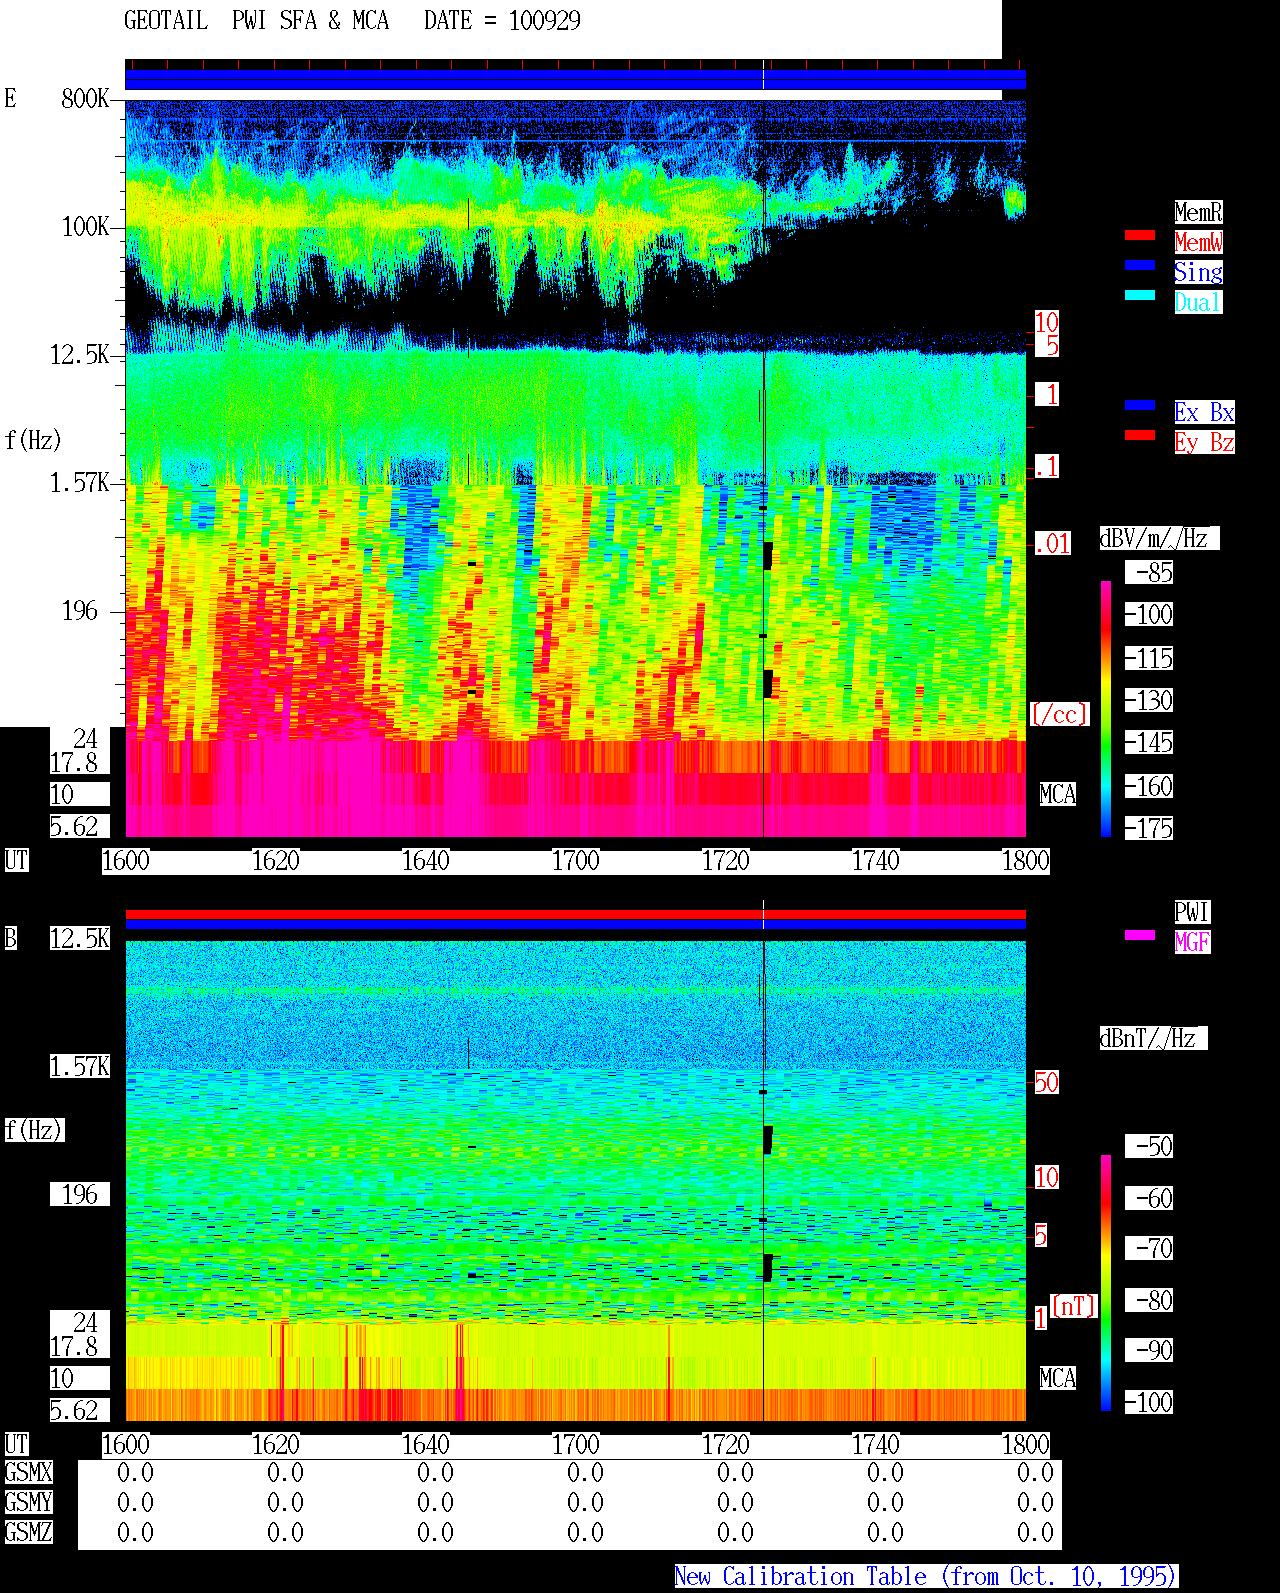Click the -50 magnetic scale value
Screen dimensions: 1280x1593
1150,1146
